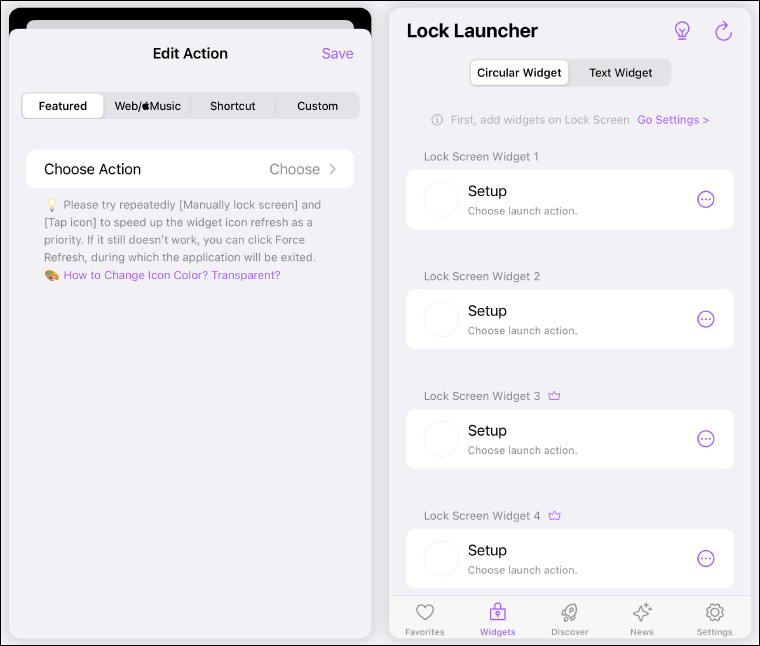Open the Widgets tab in bottom bar
760x646 pixels.
[497, 619]
